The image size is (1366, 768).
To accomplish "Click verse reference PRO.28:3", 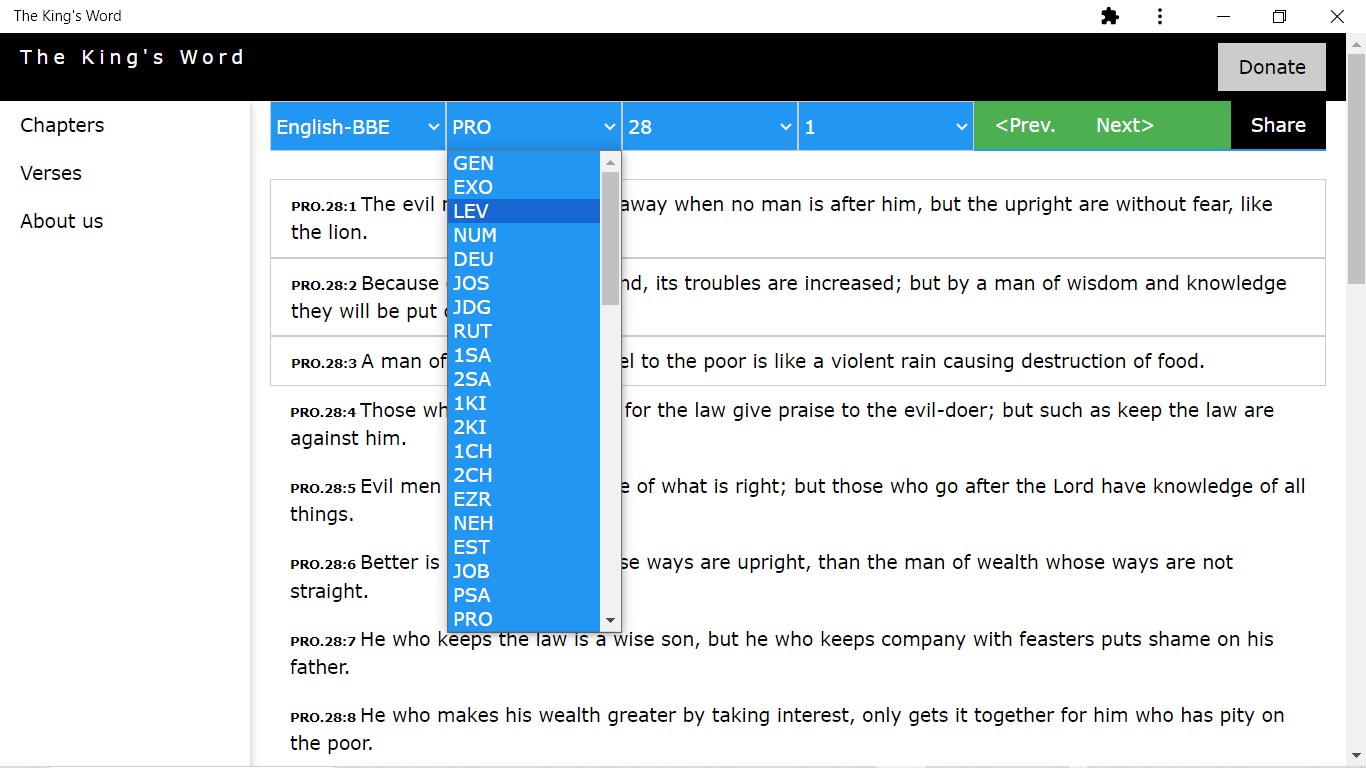I will click(324, 363).
